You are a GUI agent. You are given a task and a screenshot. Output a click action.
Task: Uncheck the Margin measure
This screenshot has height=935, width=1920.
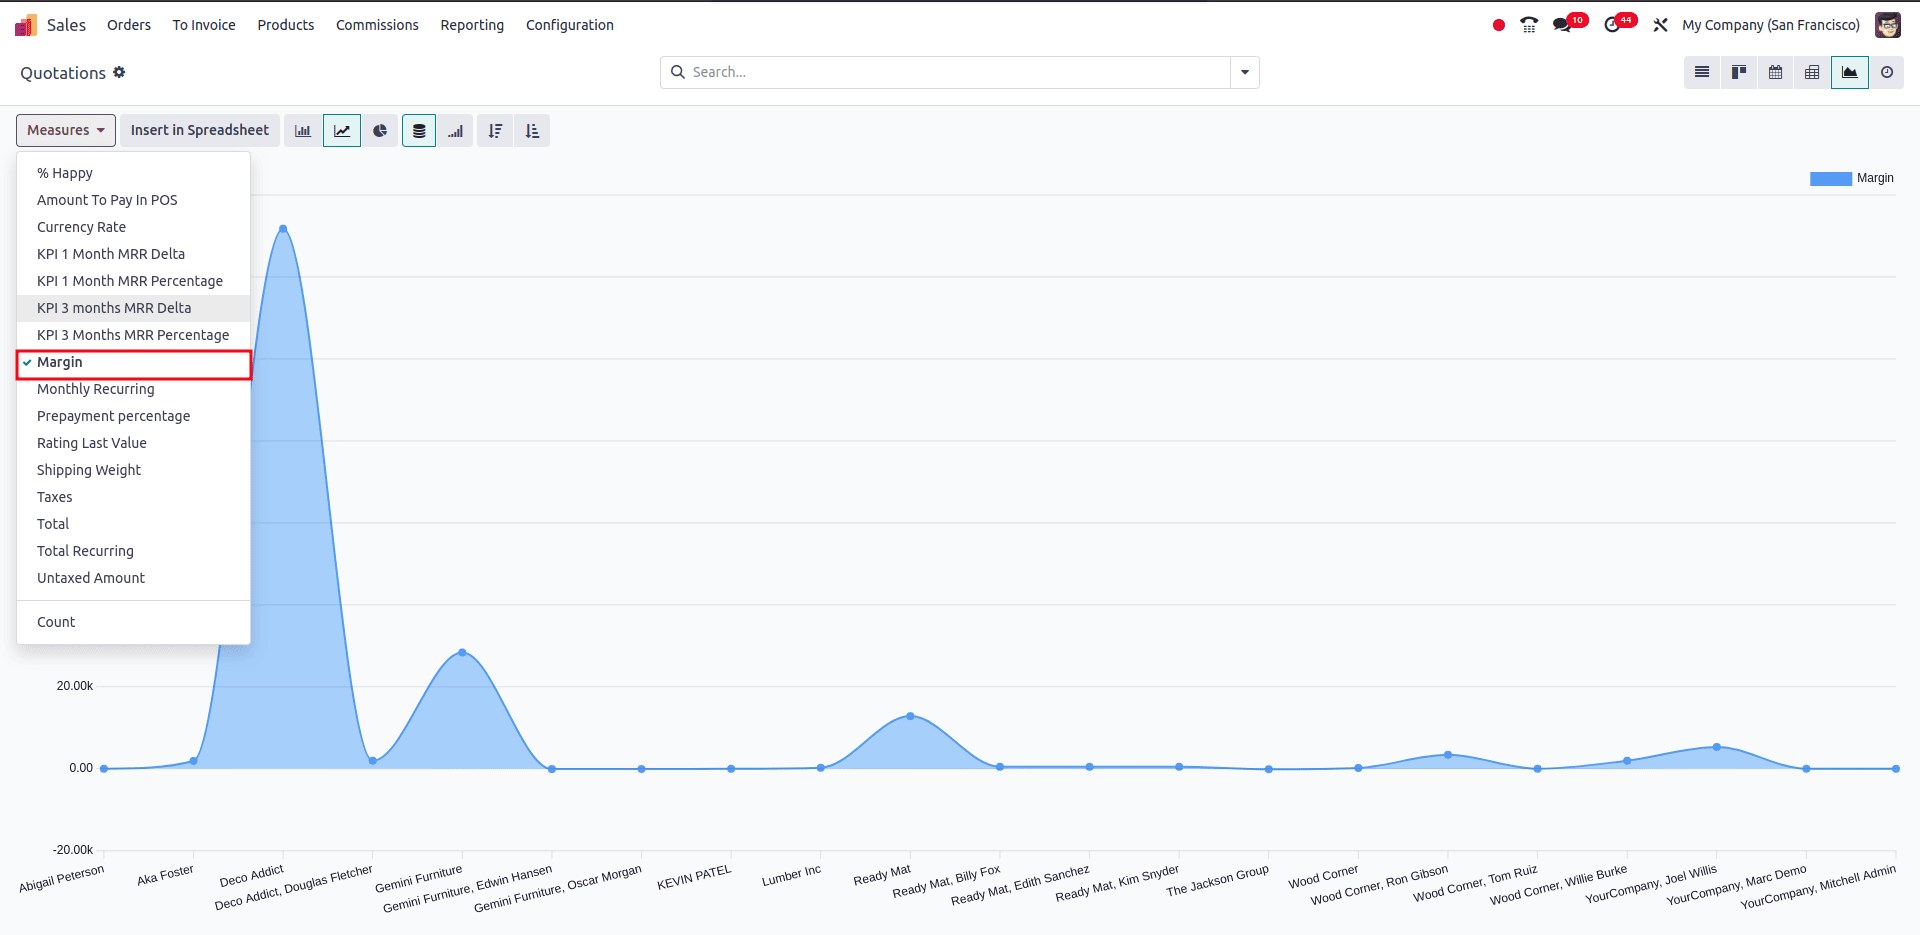tap(60, 363)
